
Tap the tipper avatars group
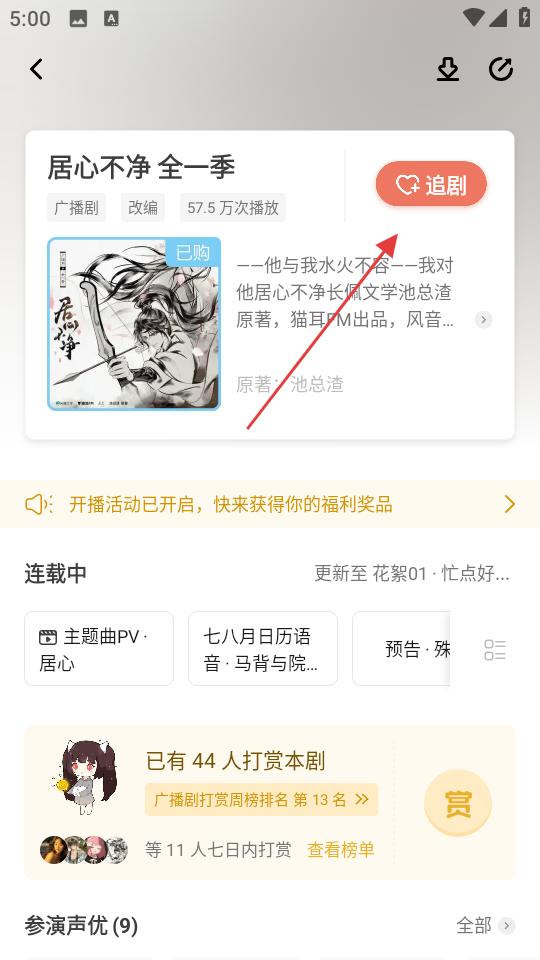click(x=84, y=850)
